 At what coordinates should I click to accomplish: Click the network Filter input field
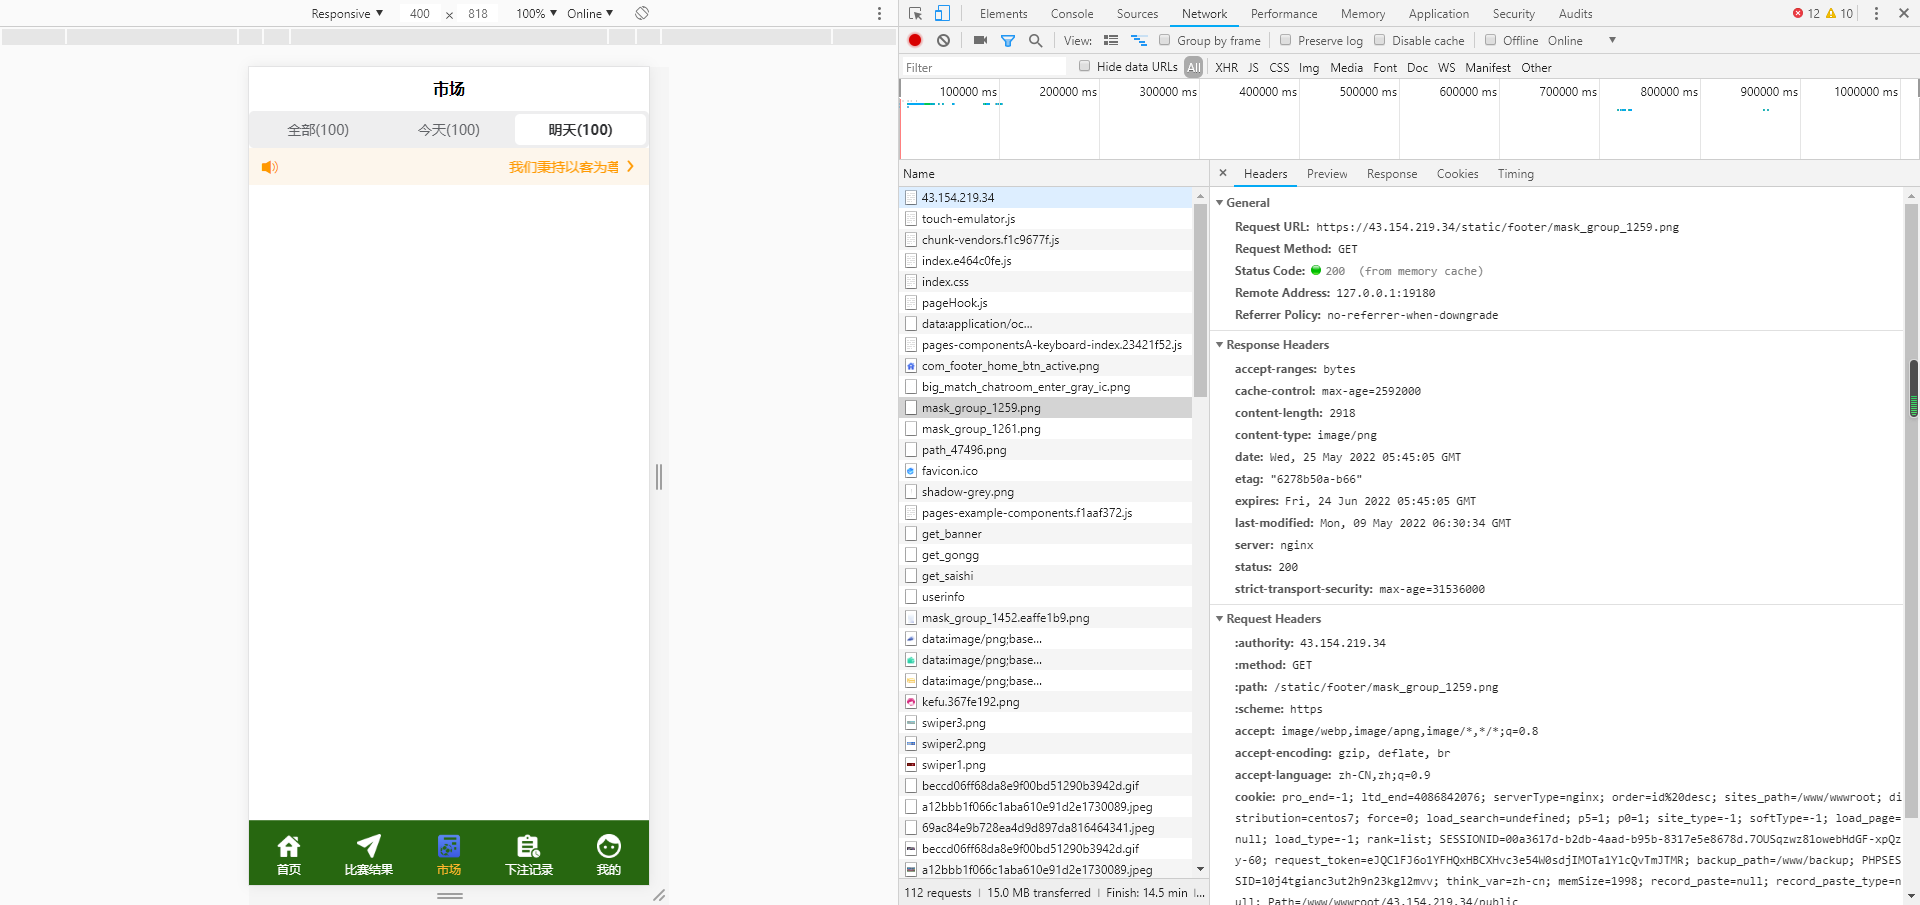point(983,67)
